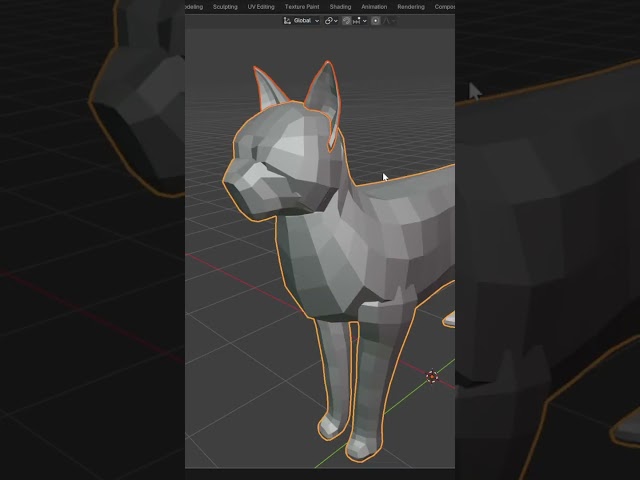The width and height of the screenshot is (640, 480).
Task: Toggle the snapping magnet icon
Action: [x=347, y=20]
